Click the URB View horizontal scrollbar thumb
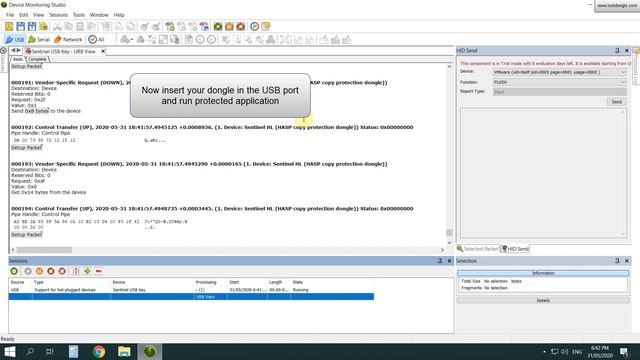Image resolution: width=640 pixels, height=360 pixels. point(44,249)
